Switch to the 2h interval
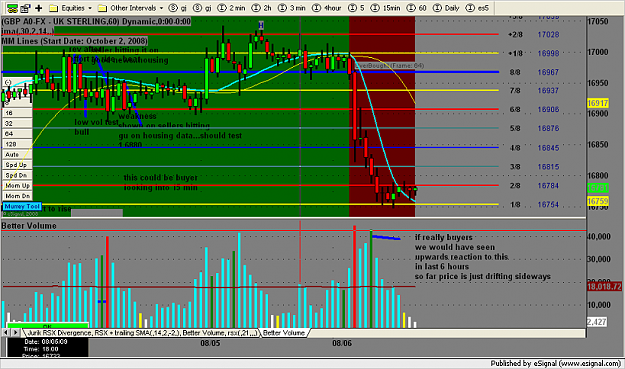625x369 pixels. pos(261,8)
